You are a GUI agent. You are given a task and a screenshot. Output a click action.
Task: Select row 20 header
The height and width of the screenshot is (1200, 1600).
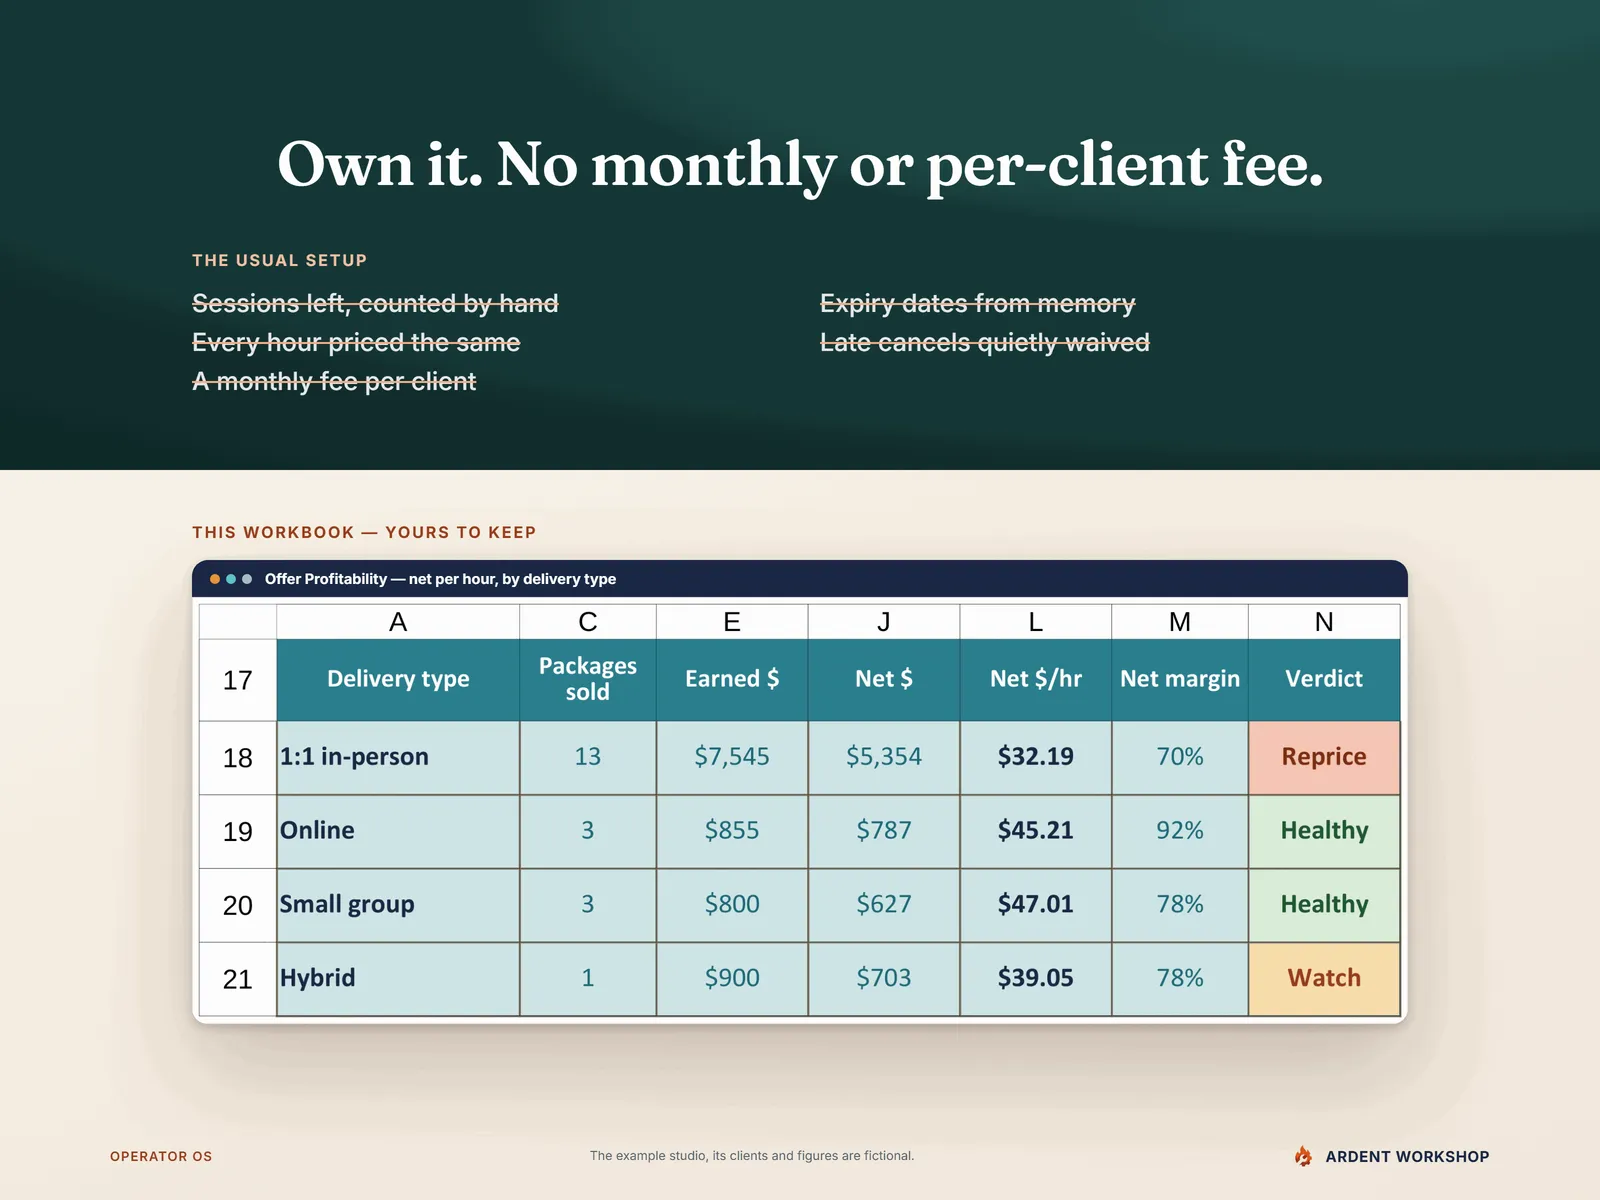[x=238, y=905]
